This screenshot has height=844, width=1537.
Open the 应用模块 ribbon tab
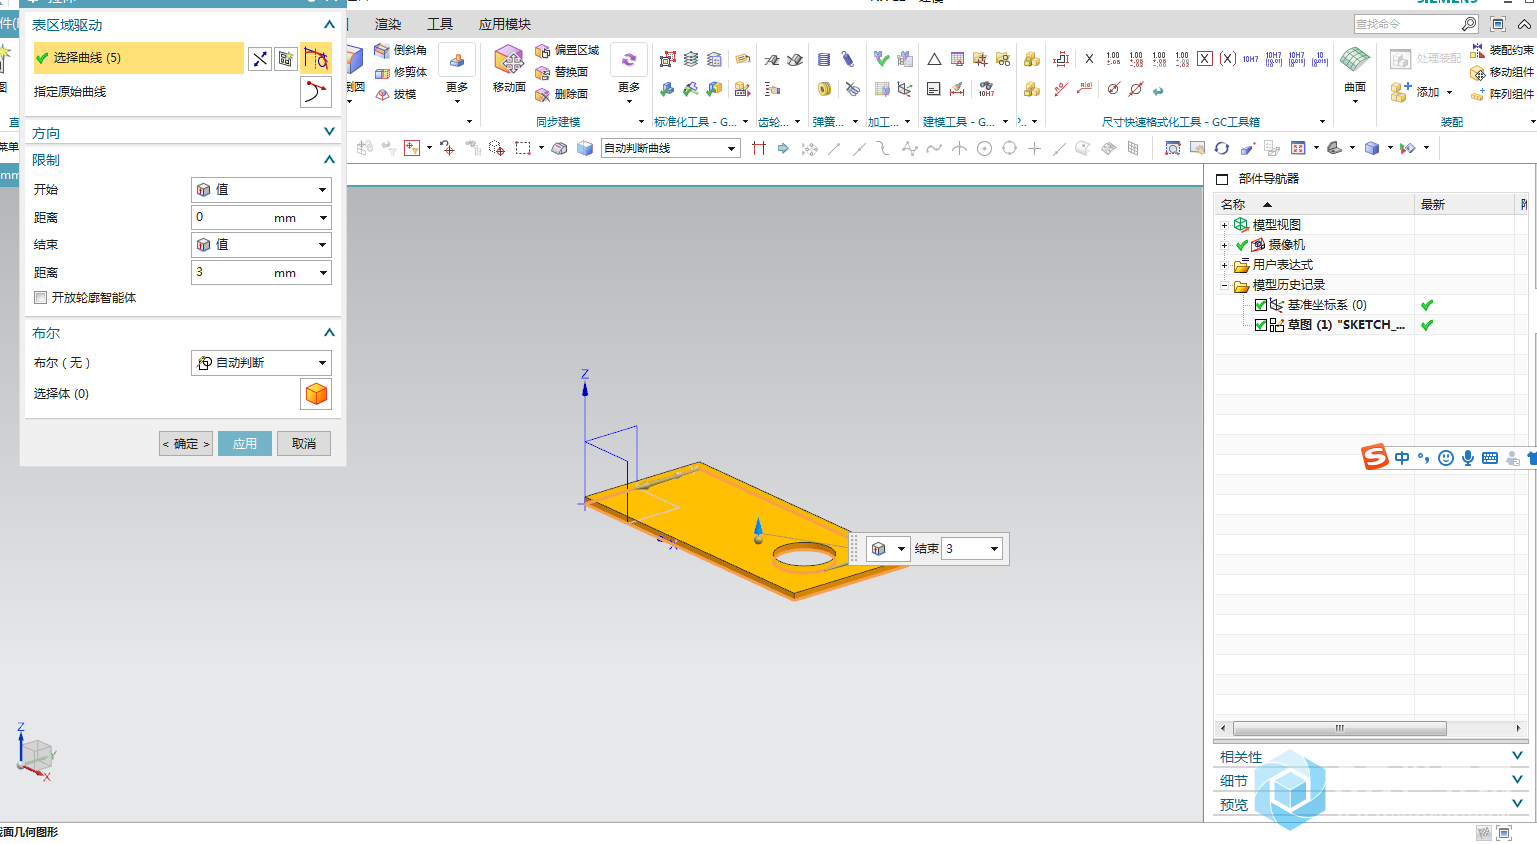505,24
